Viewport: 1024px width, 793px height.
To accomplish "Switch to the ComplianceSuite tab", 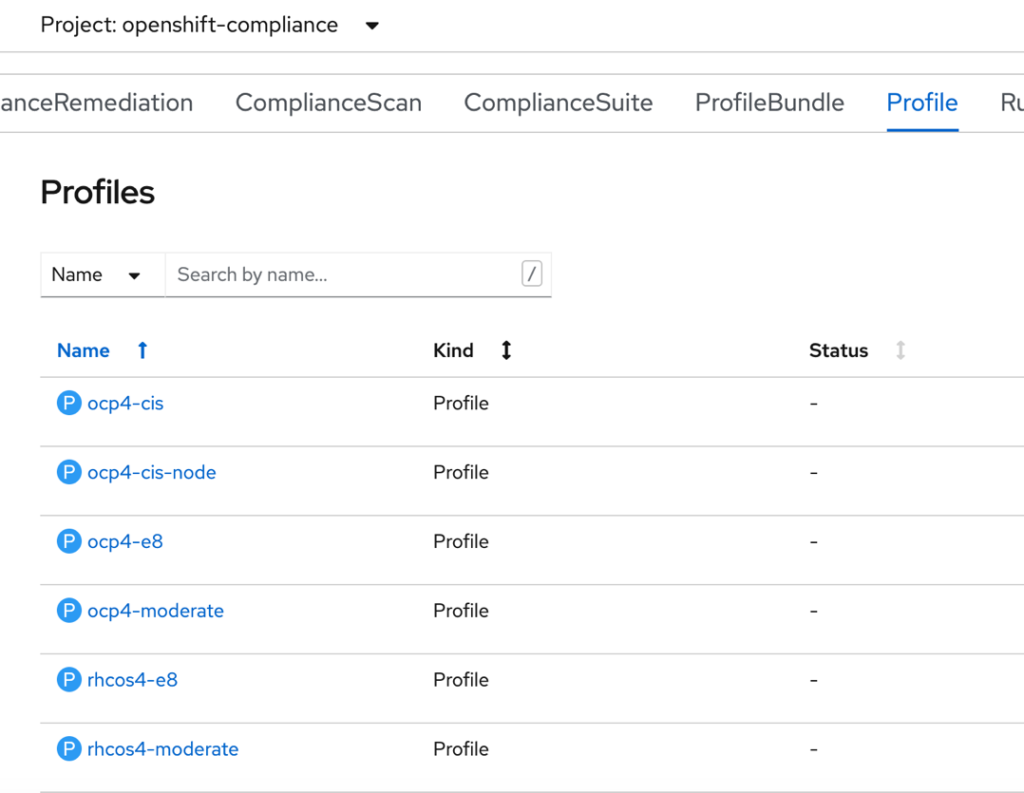I will tap(558, 103).
